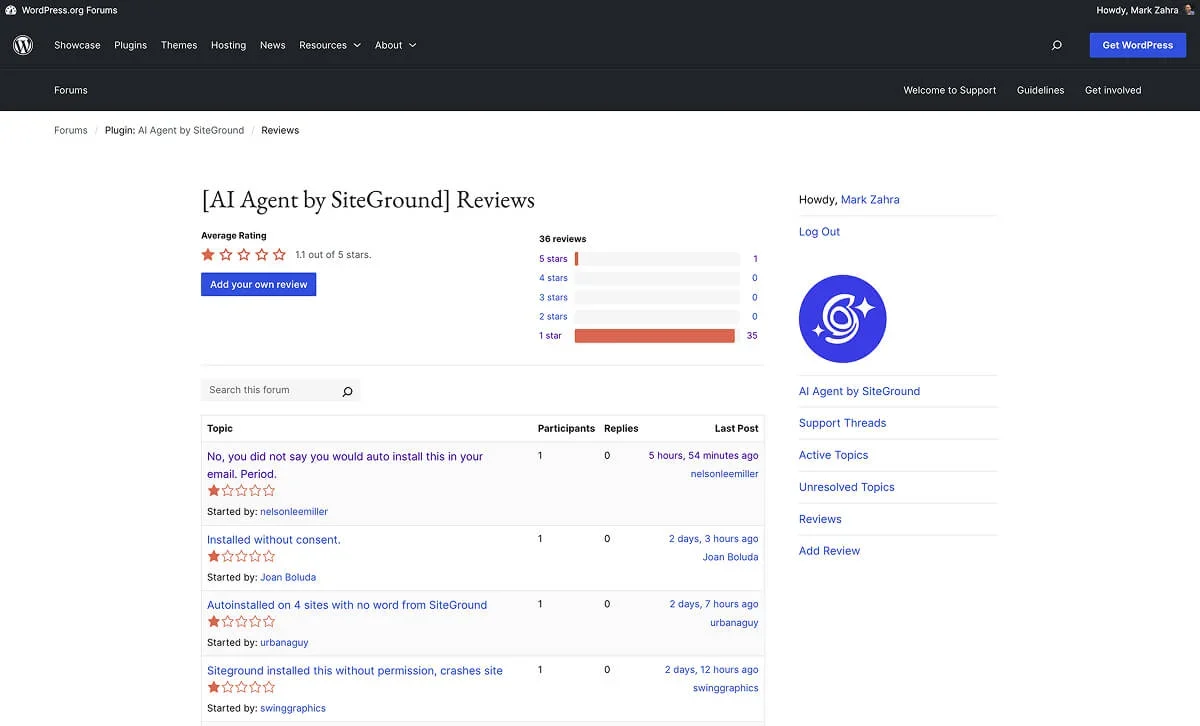Open Themes in the main menu
The height and width of the screenshot is (726, 1200).
click(x=179, y=45)
